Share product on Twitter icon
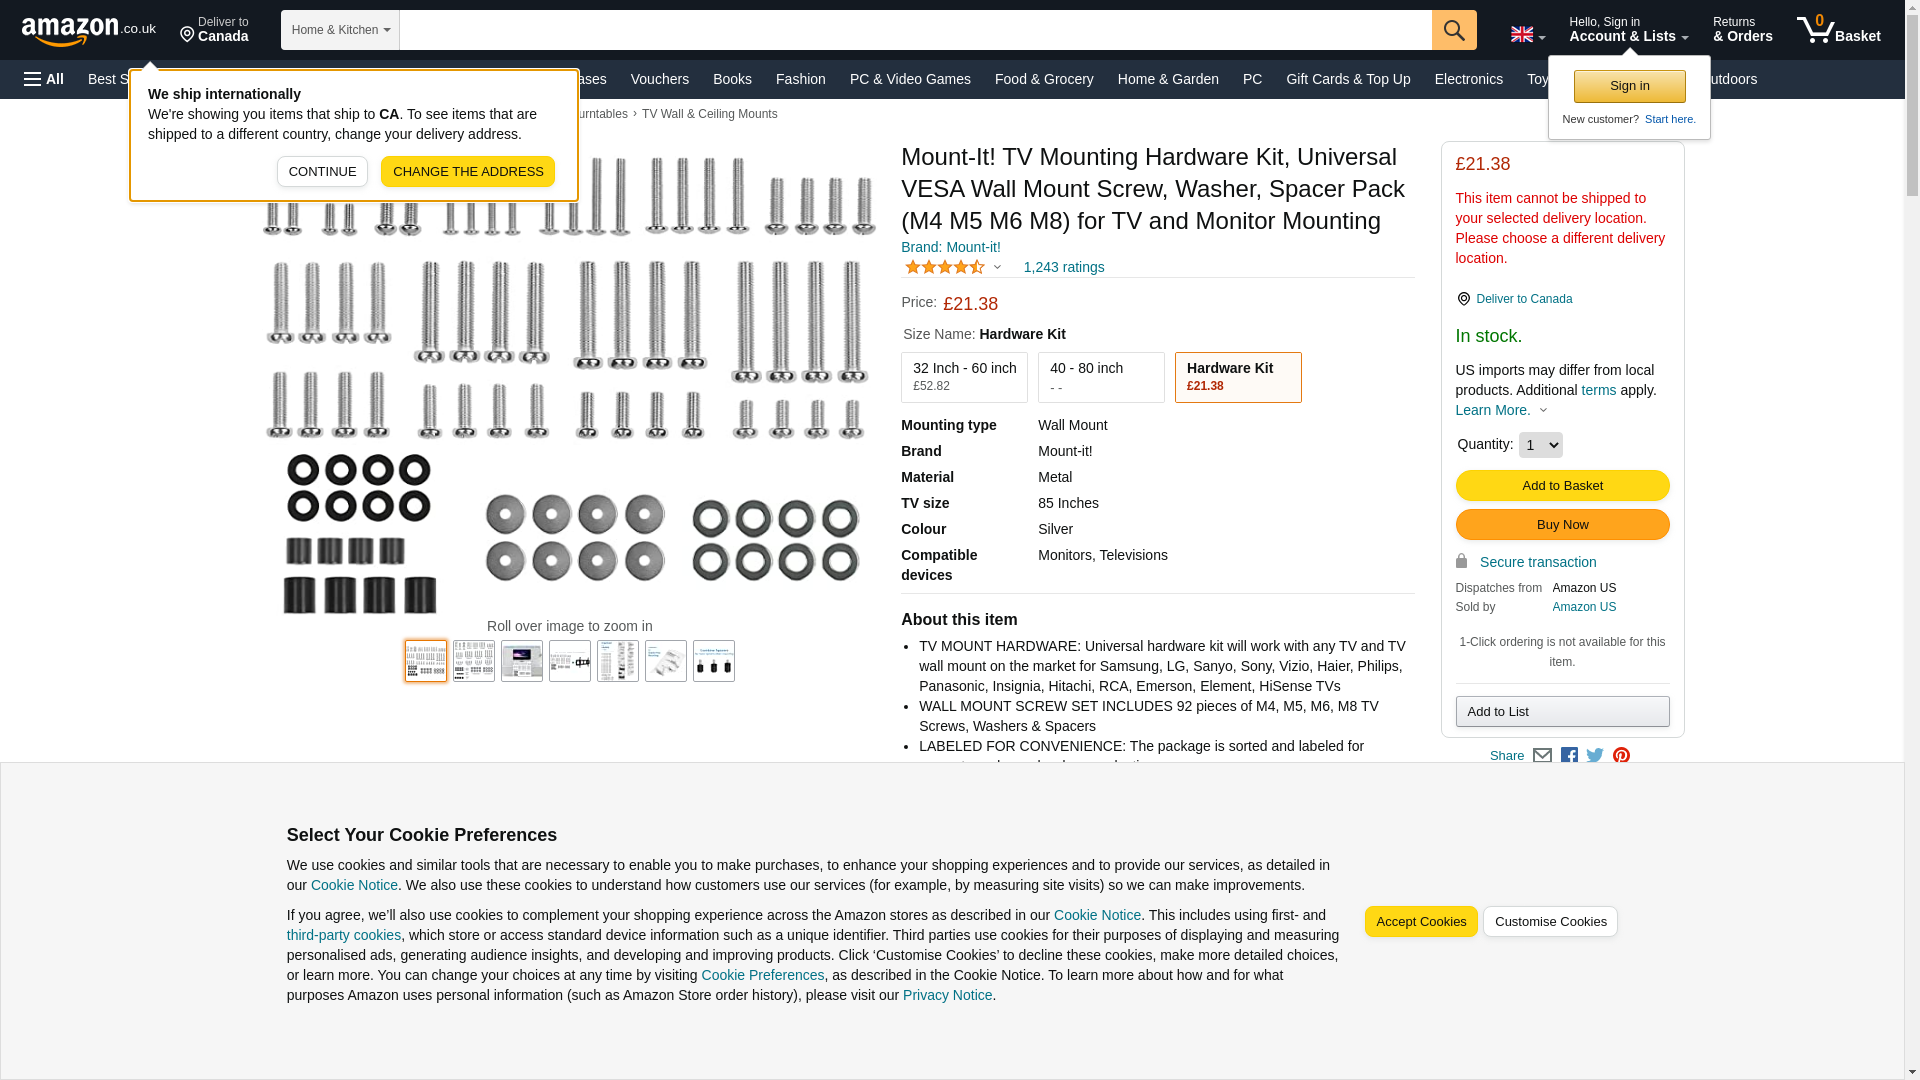The image size is (1920, 1080). point(1595,756)
